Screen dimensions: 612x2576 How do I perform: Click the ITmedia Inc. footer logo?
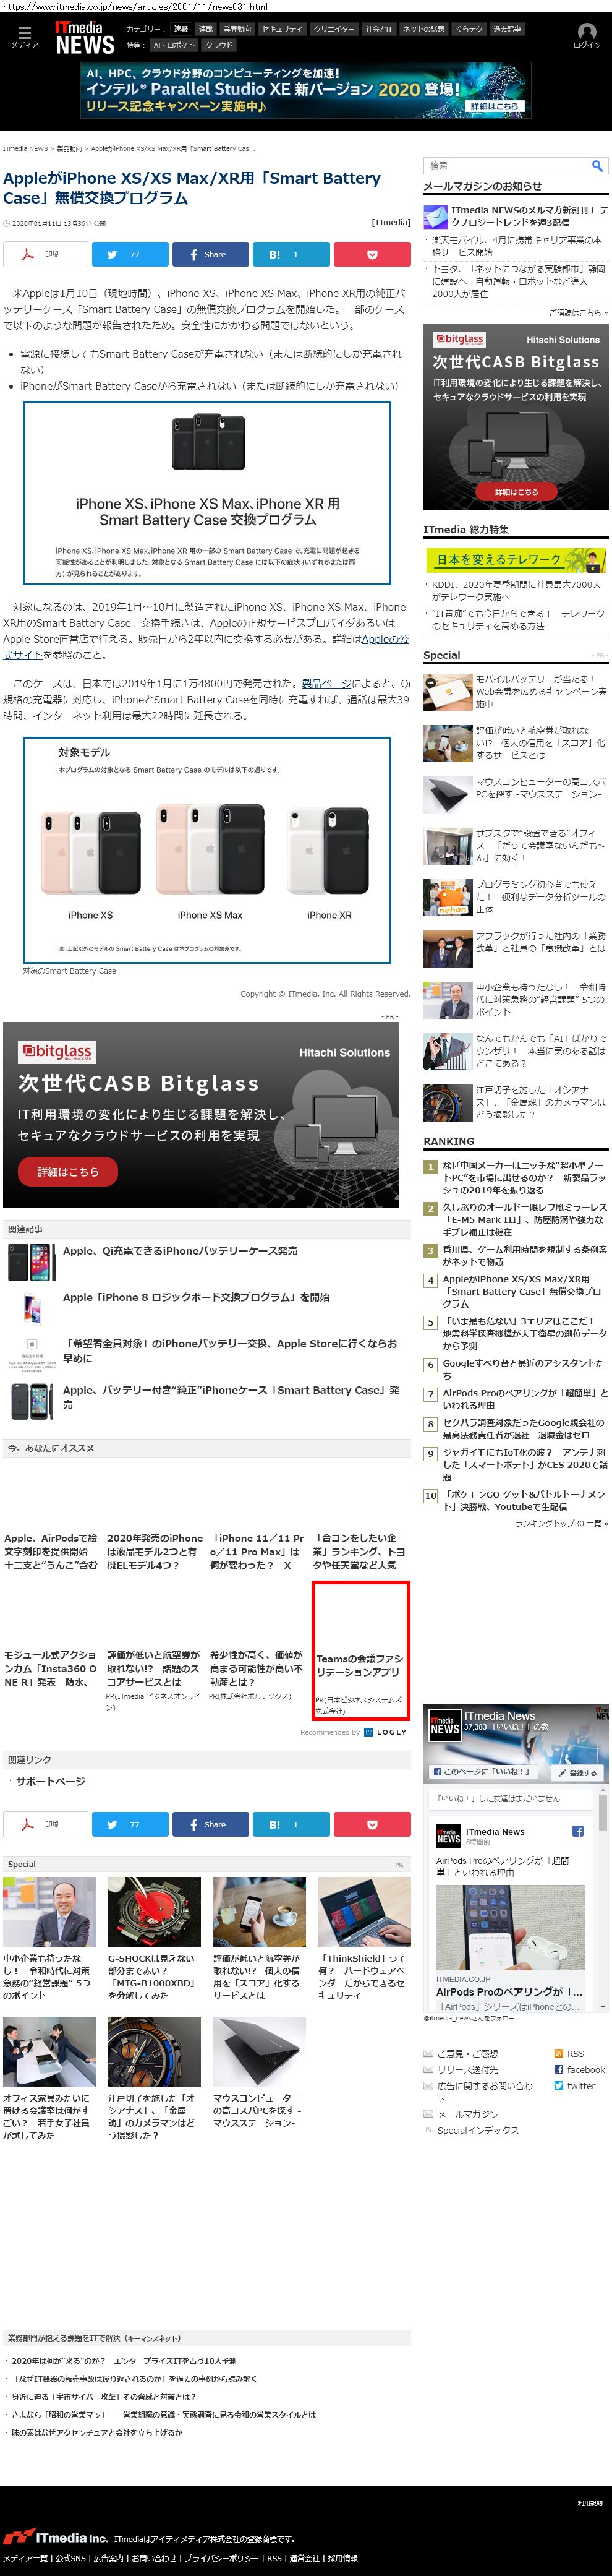click(x=55, y=2538)
